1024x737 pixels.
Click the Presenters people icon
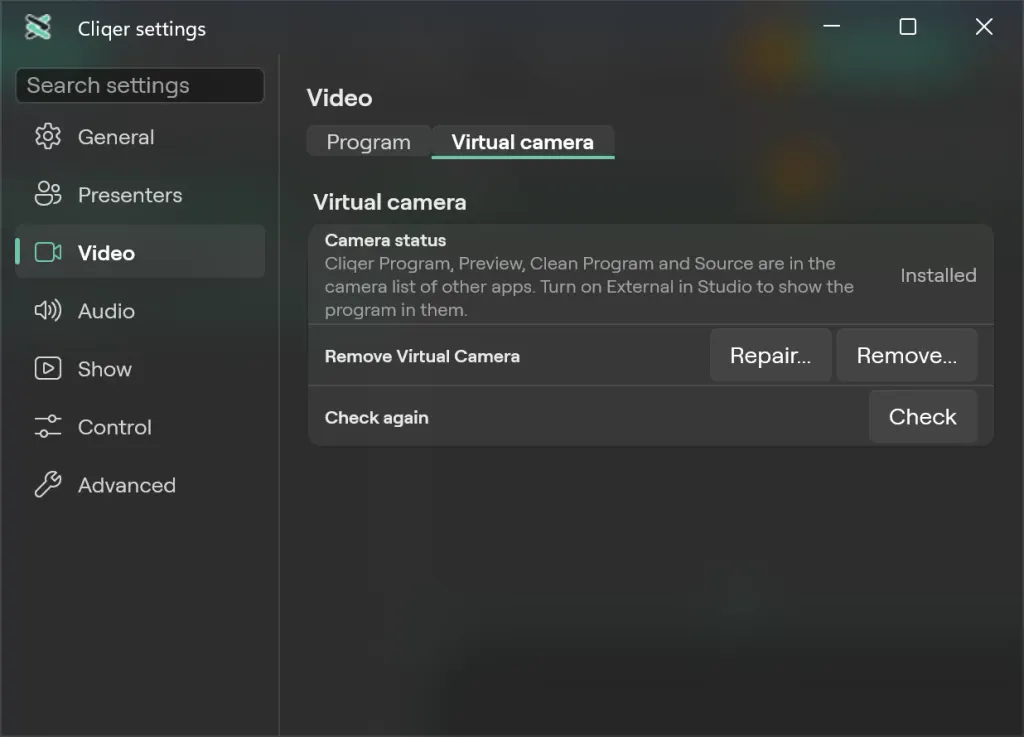click(48, 195)
